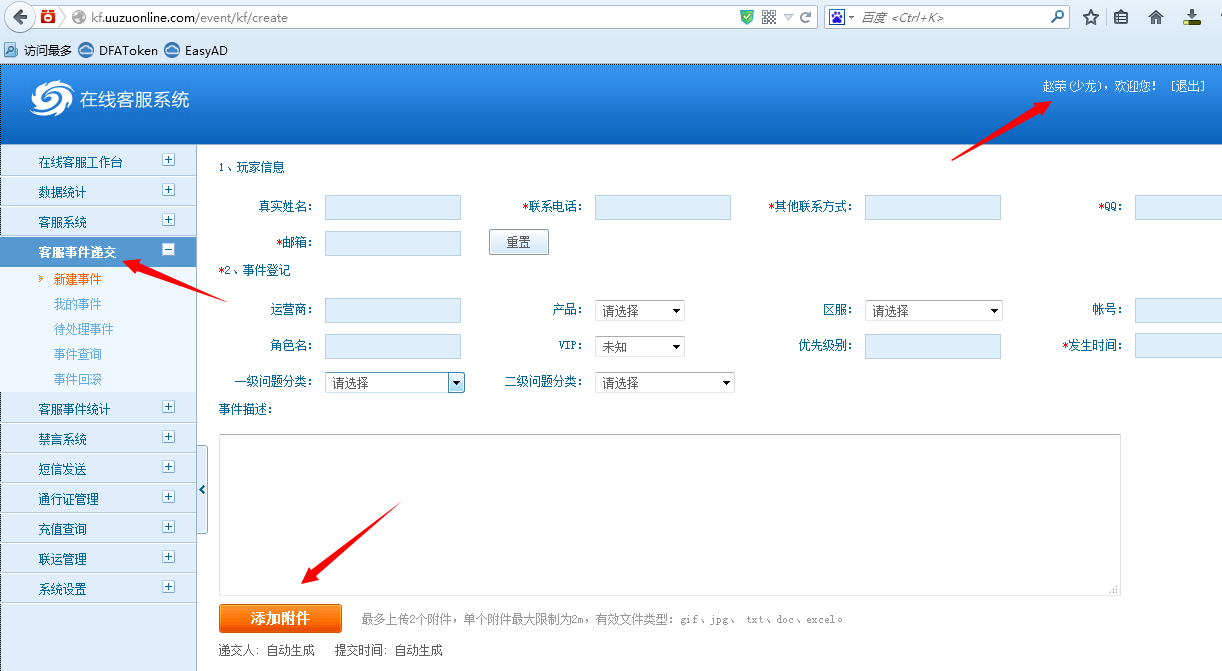The image size is (1222, 671).
Task: Click the 联系电话 input field
Action: click(x=663, y=207)
